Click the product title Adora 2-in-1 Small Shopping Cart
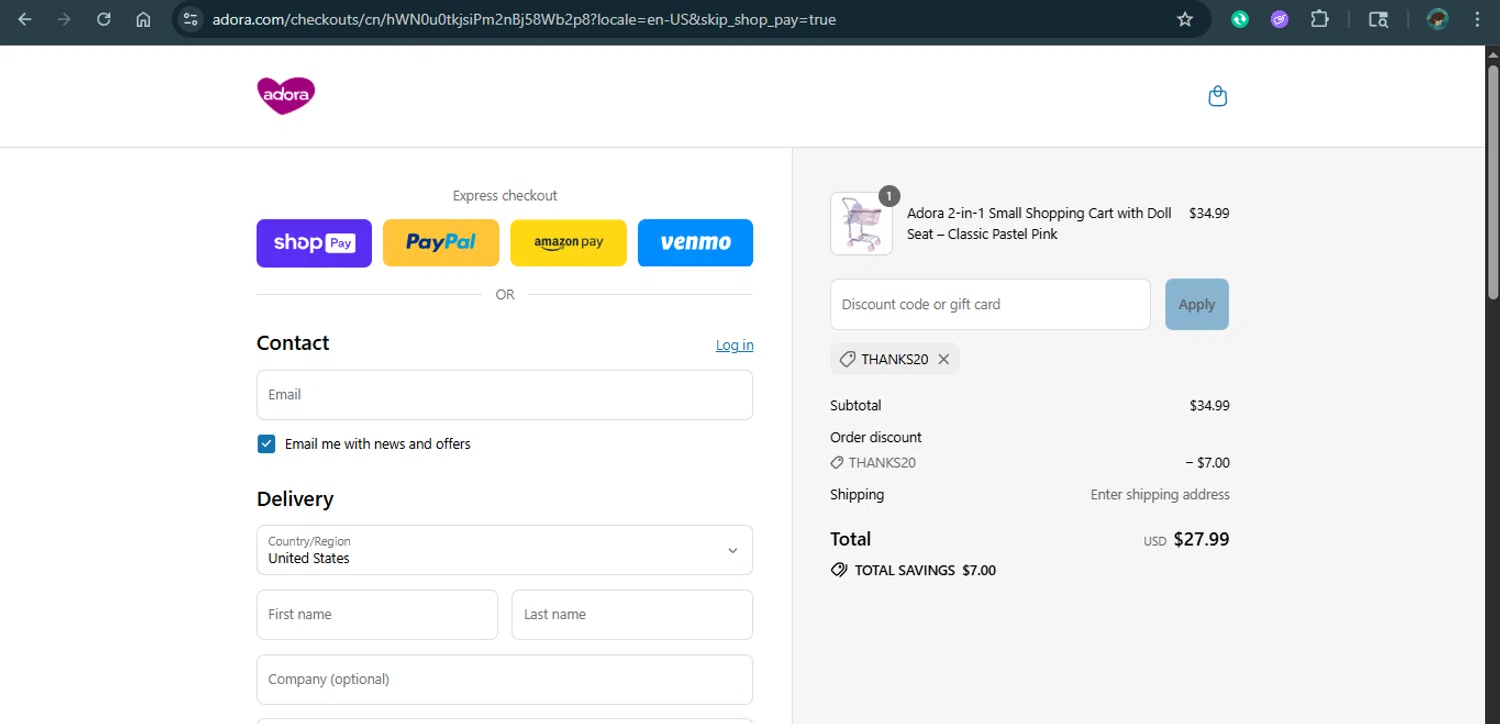This screenshot has width=1500, height=724. click(x=1039, y=223)
